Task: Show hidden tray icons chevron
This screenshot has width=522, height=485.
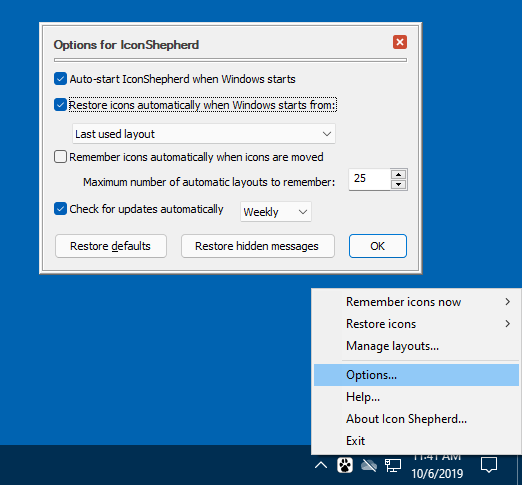Action: 321,465
